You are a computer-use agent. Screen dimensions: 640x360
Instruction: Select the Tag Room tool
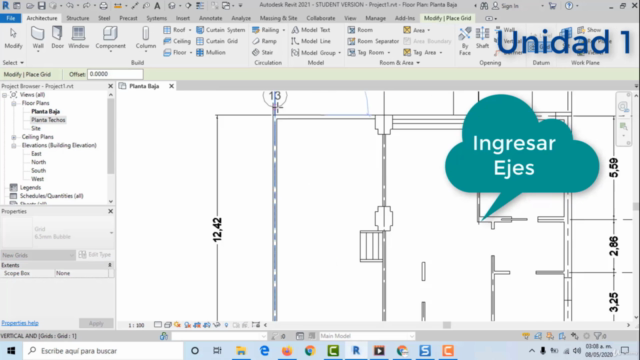tap(369, 53)
